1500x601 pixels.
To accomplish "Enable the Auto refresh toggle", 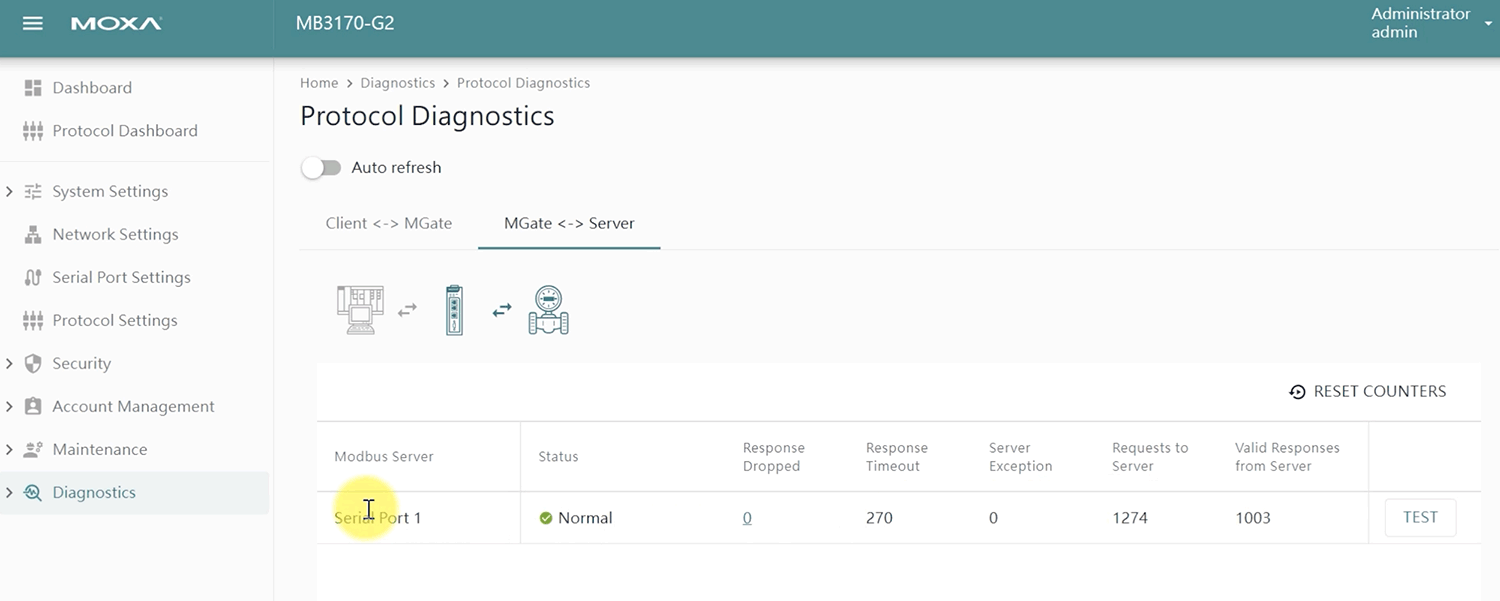I will click(x=322, y=168).
